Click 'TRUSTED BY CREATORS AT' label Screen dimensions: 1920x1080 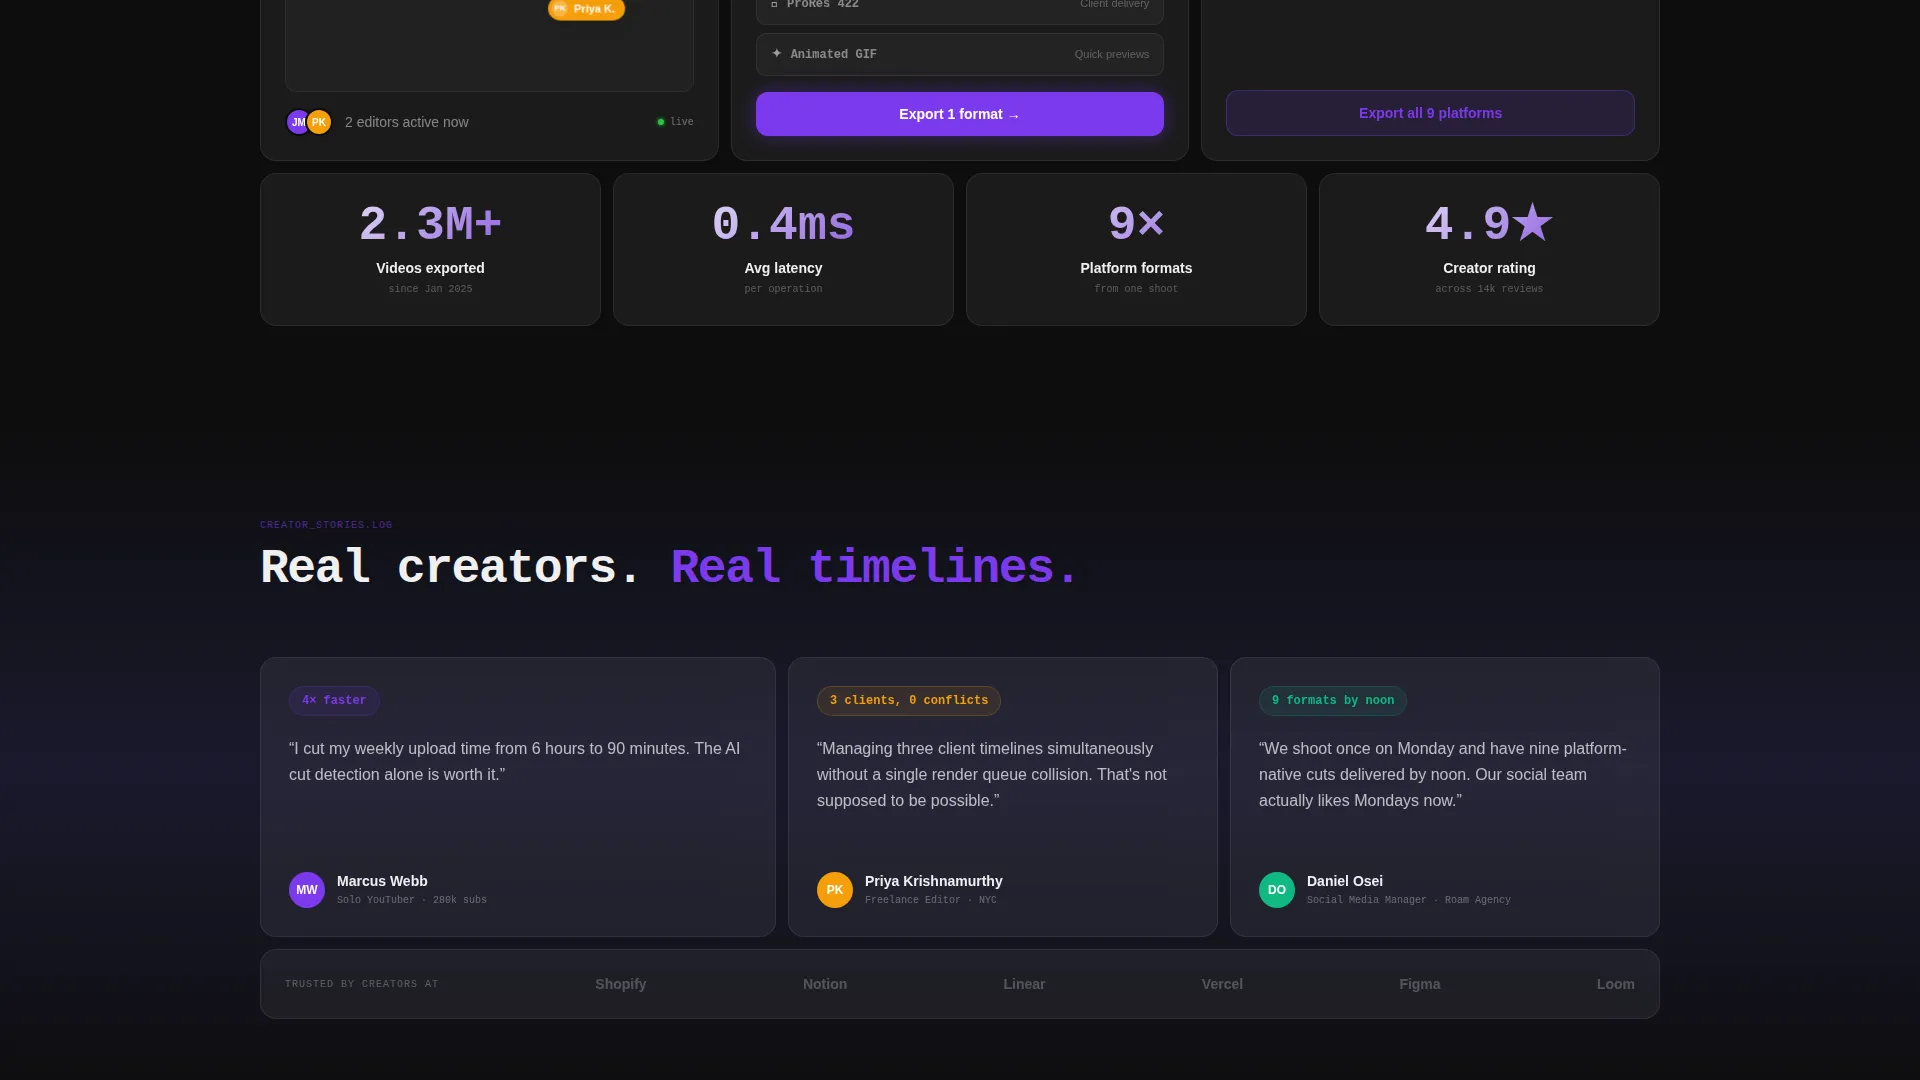coord(362,984)
